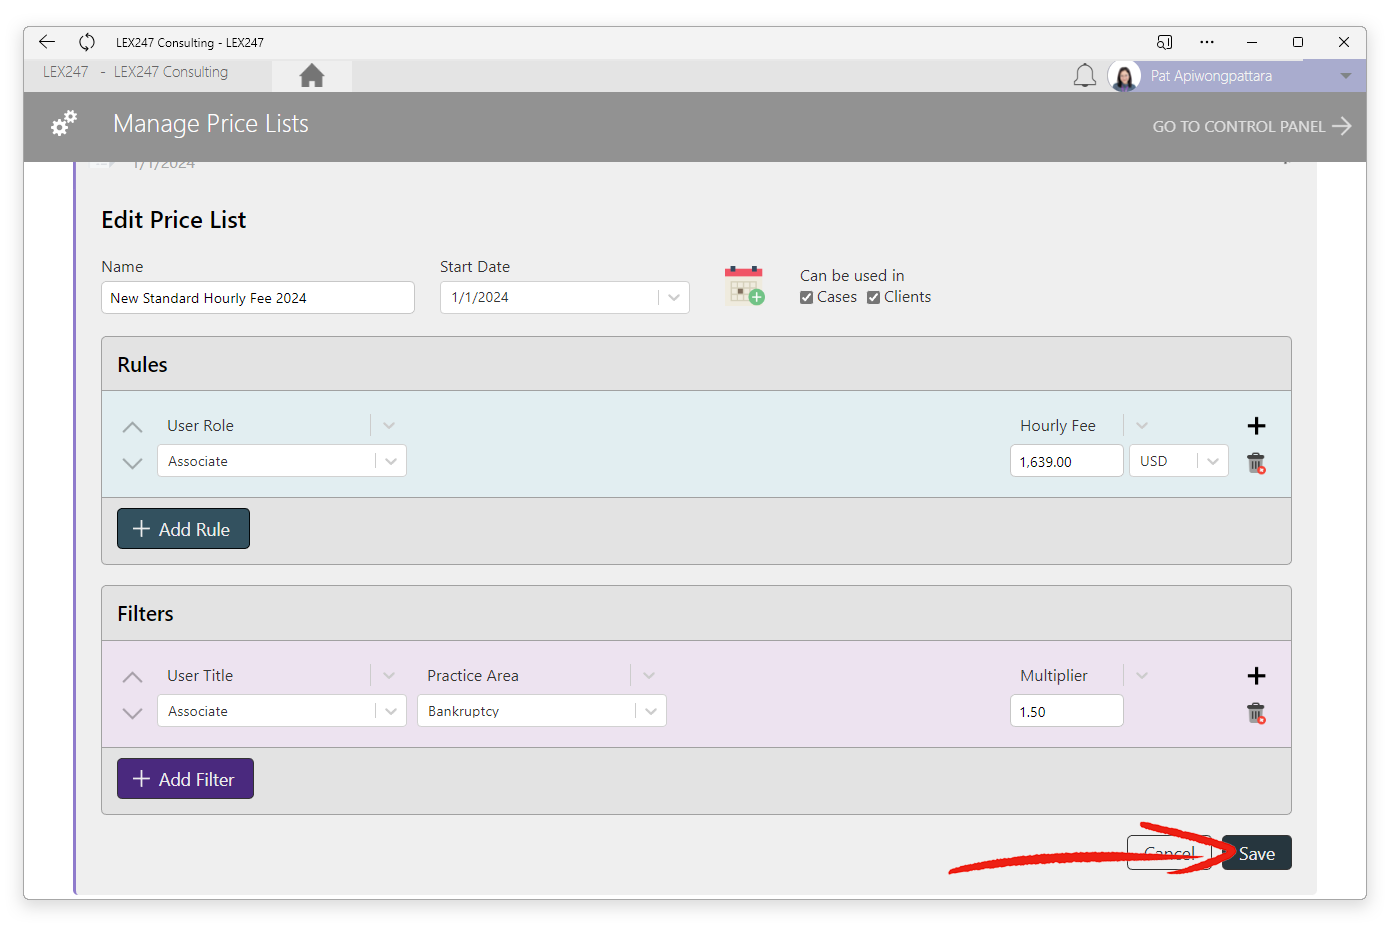
Task: Click the Name field New Standard Hourly Fee 2024
Action: click(258, 298)
